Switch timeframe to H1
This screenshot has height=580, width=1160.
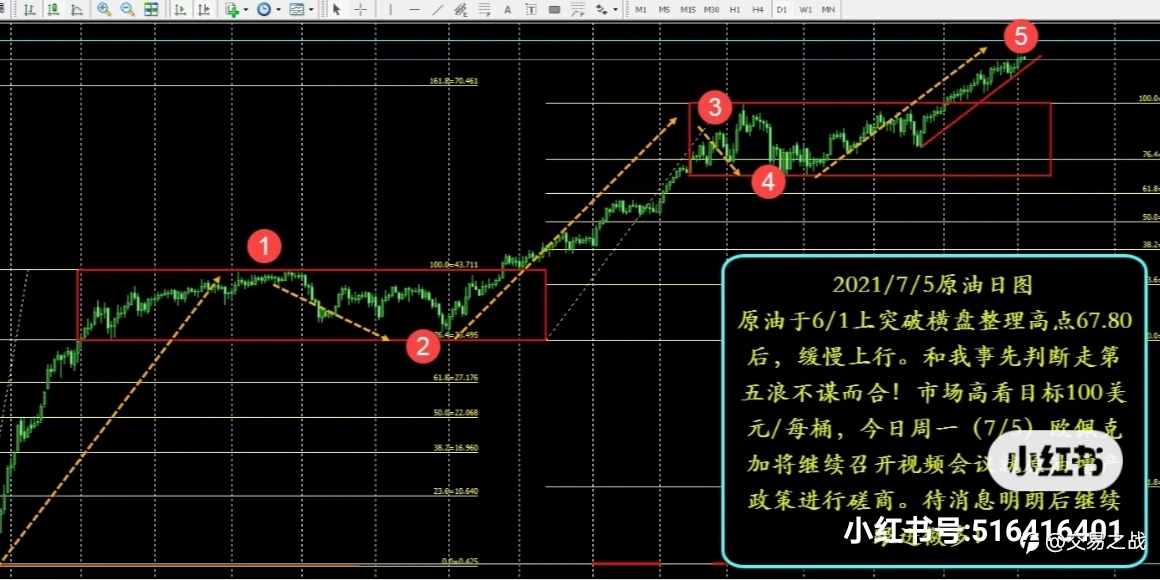[735, 10]
